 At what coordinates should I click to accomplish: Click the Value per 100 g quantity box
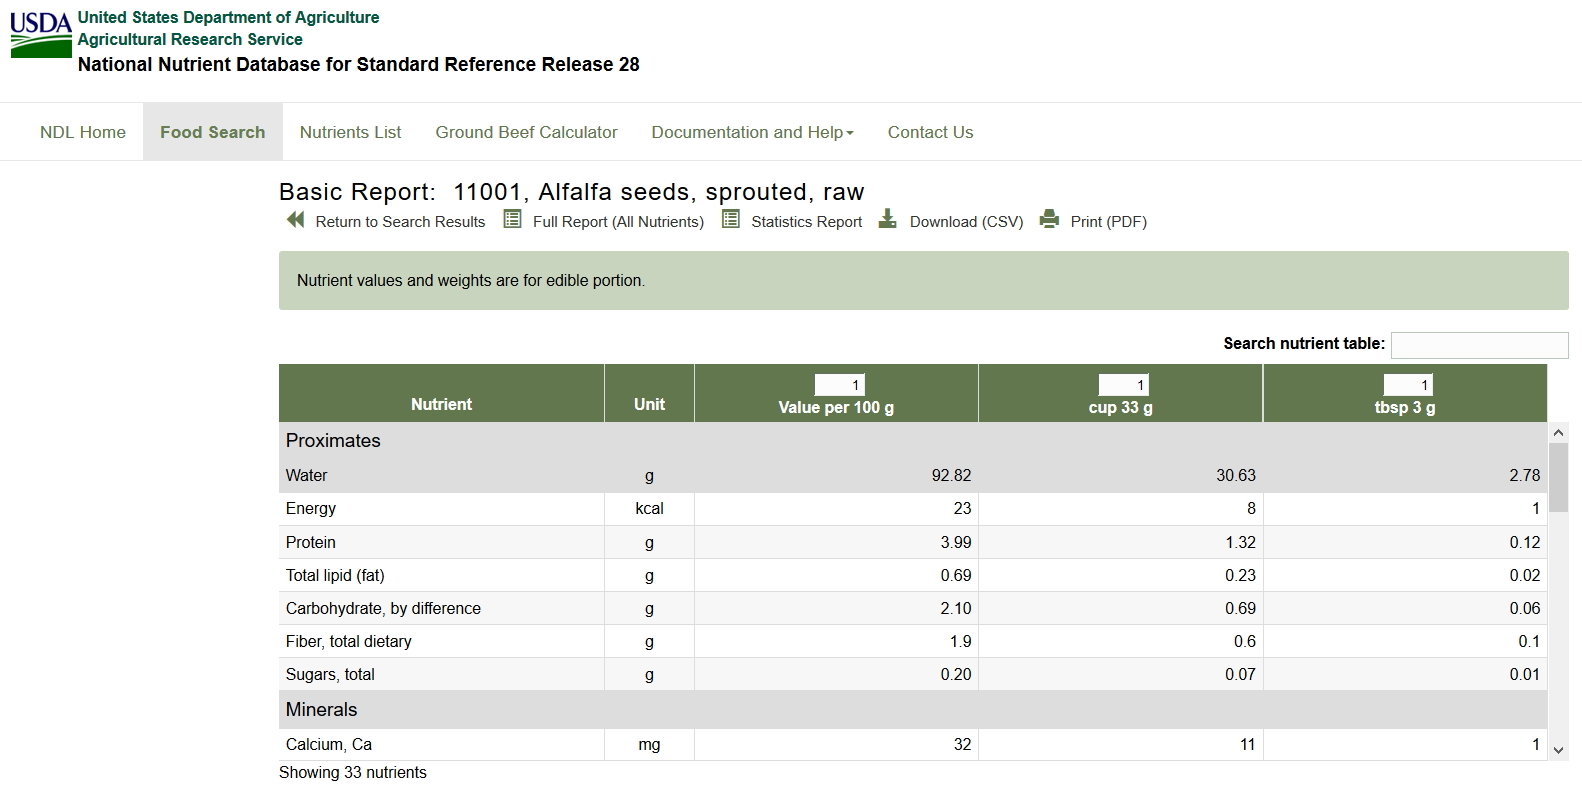[x=839, y=385]
